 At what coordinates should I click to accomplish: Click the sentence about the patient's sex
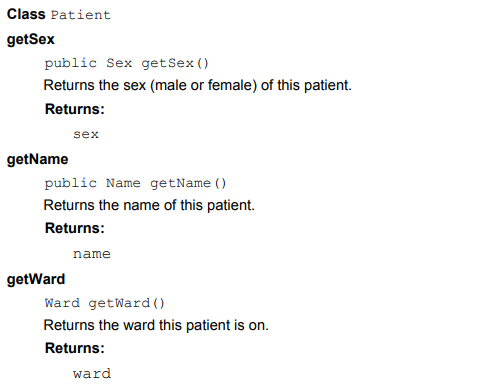point(198,85)
